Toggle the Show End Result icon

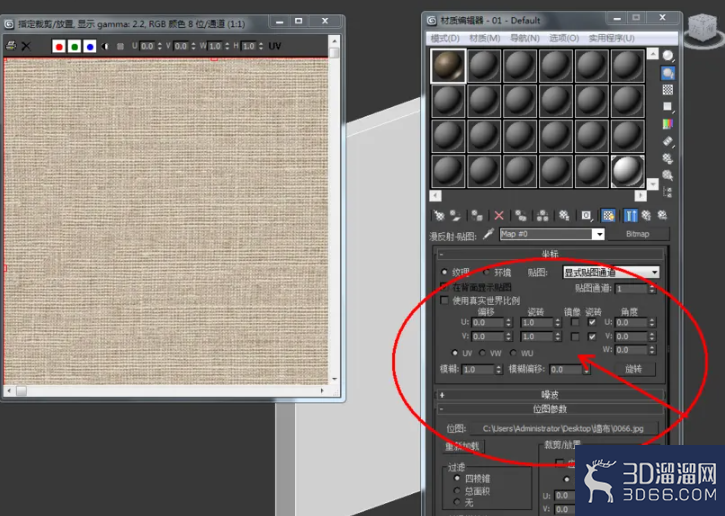click(631, 215)
